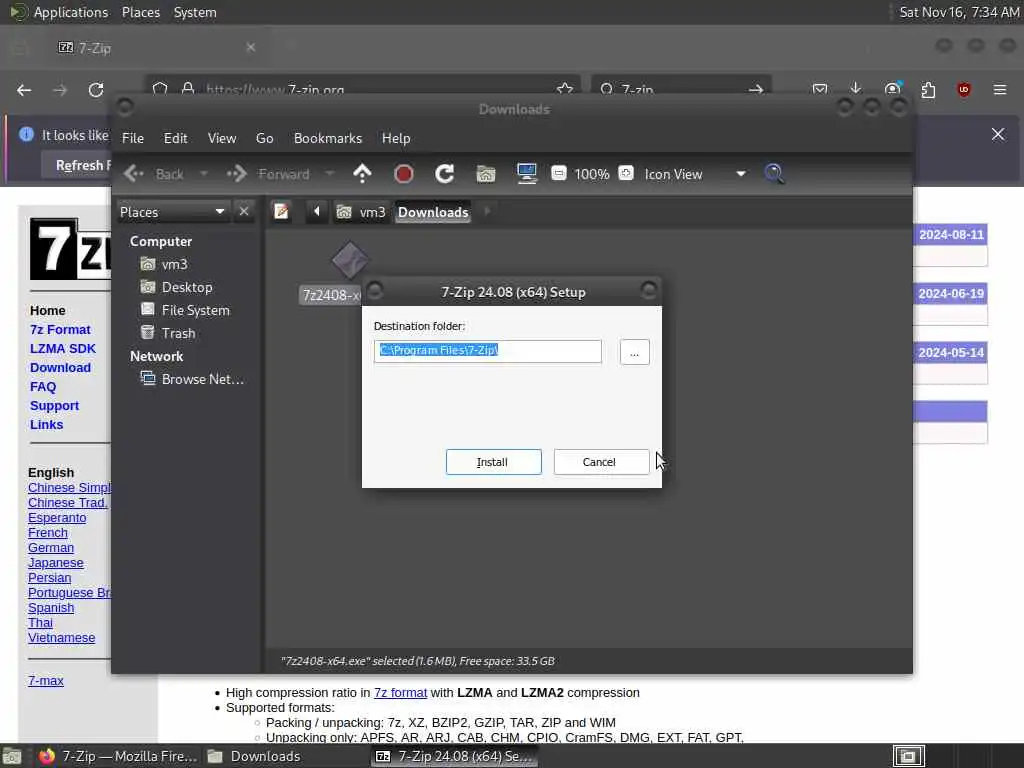
Task: Open the Icon View mode dropdown
Action: [x=695, y=174]
